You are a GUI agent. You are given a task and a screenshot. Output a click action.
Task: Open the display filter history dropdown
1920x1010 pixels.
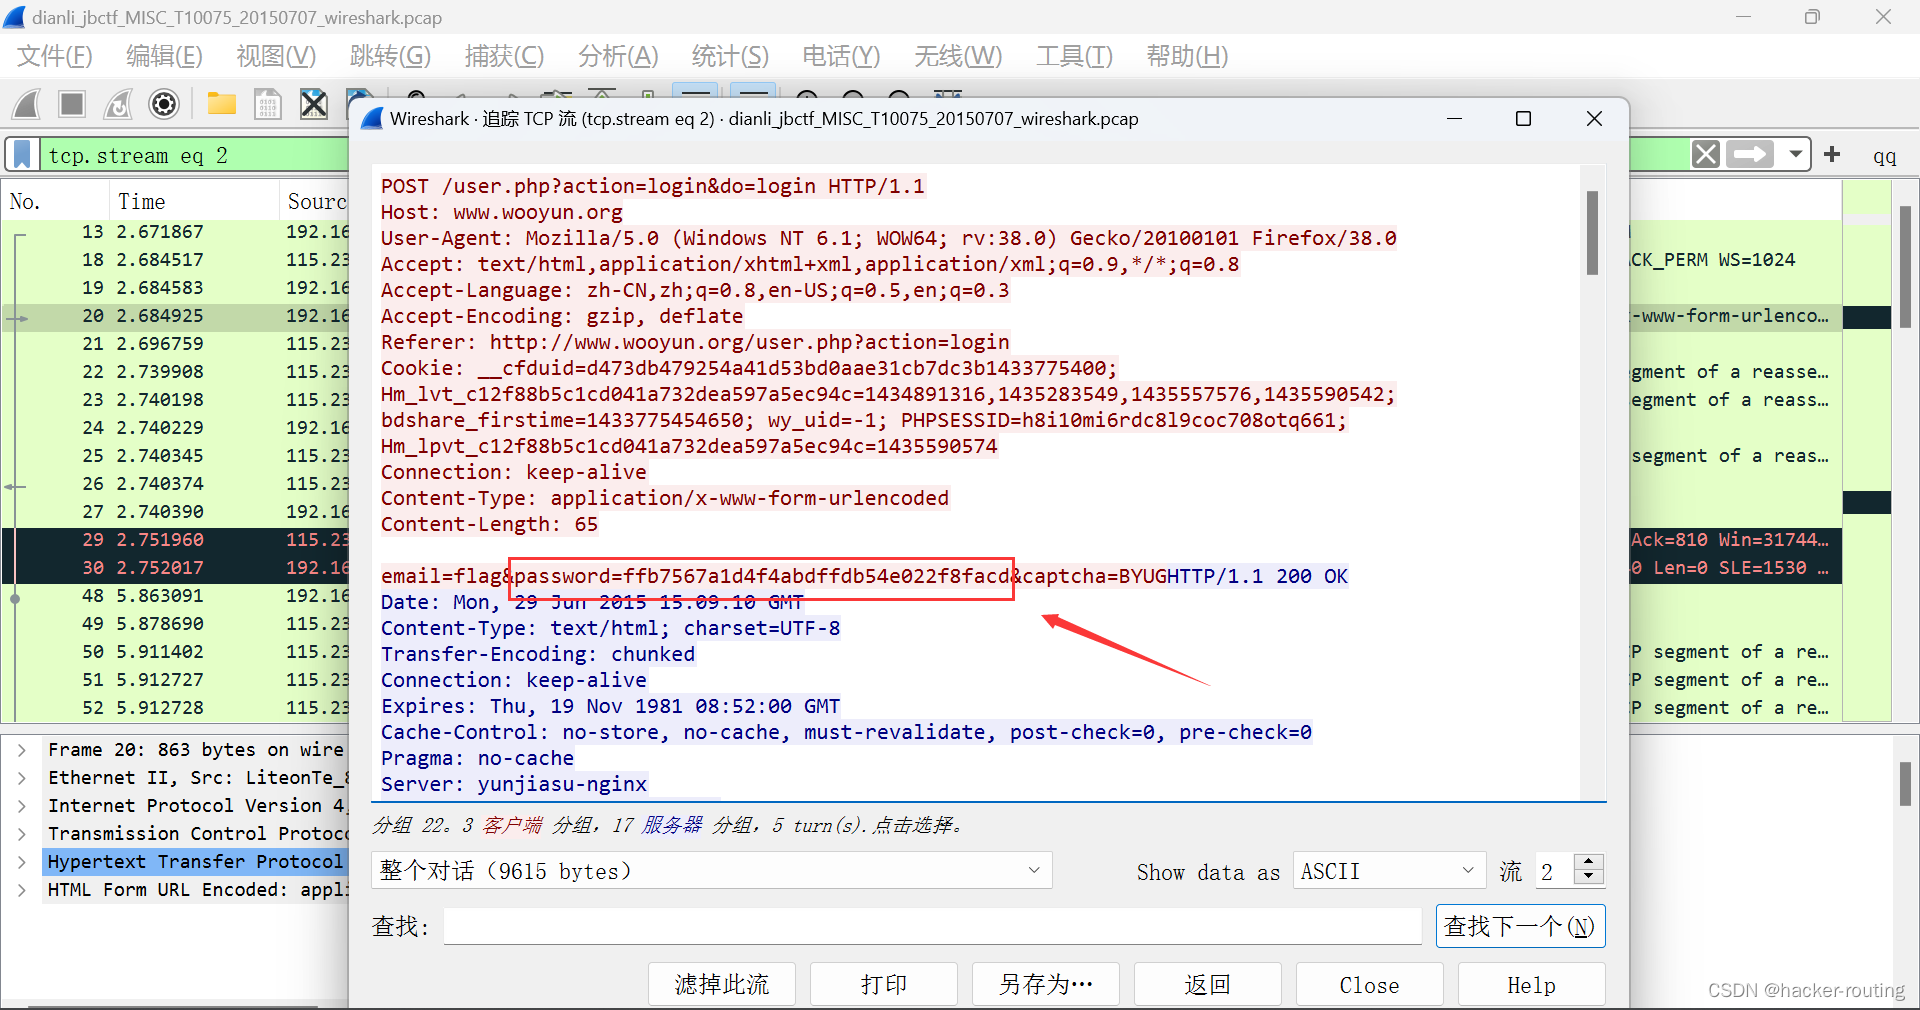tap(1796, 154)
